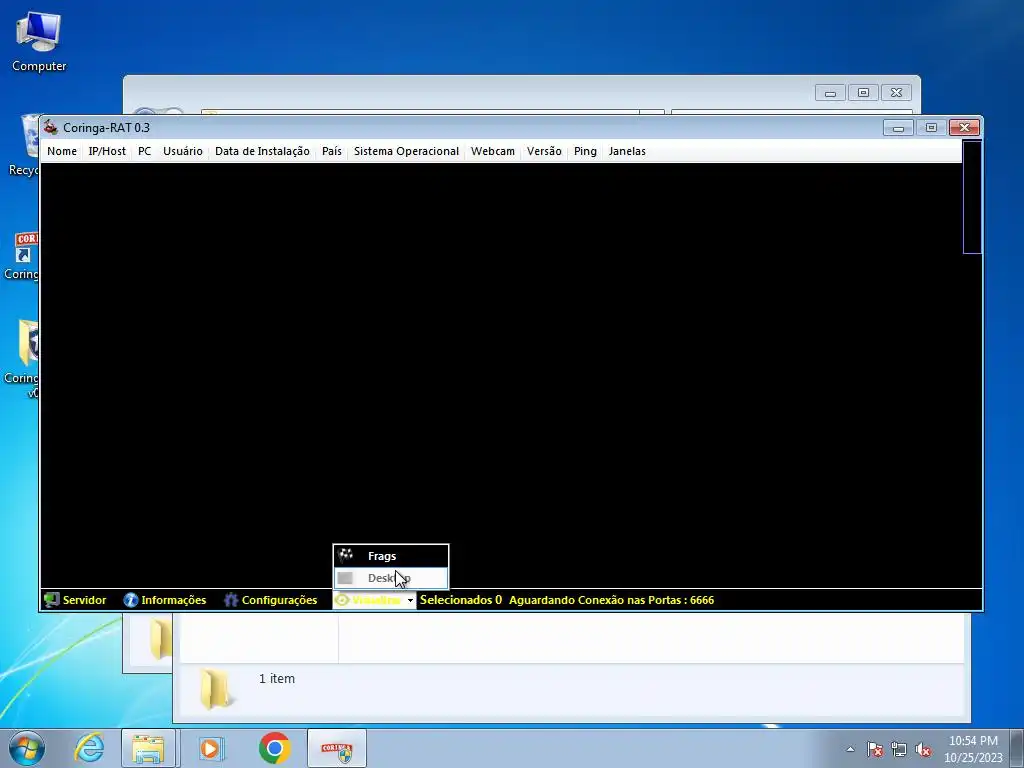The image size is (1024, 768).
Task: Maximize the Coringa-RAT 0.3 window
Action: pos(931,127)
